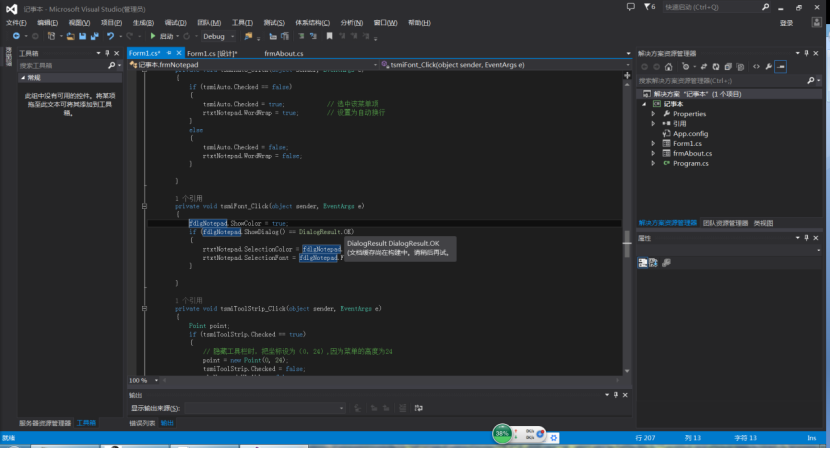
Task: Click the View Code icon in Solution Explorer
Action: [x=756, y=67]
